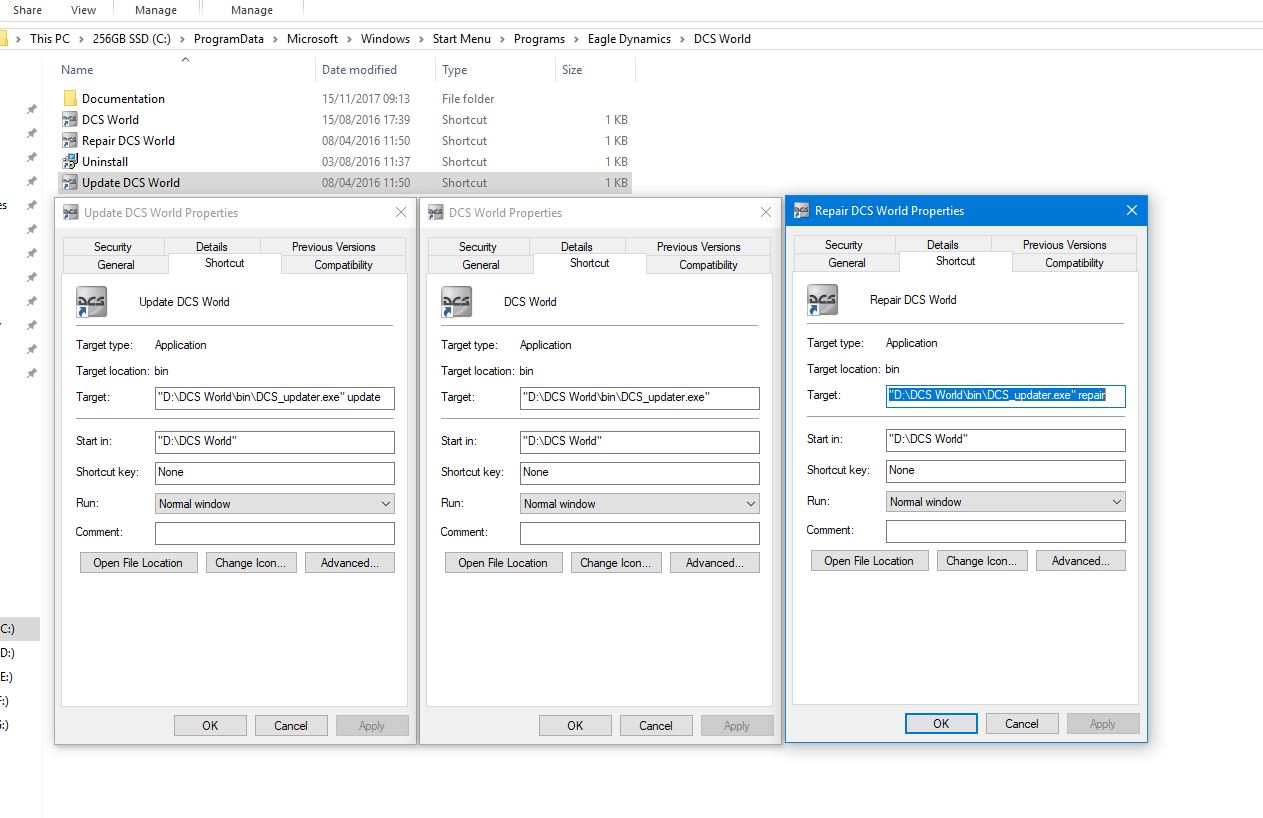
Task: Switch to Details tab in DCS World Properties
Action: point(577,247)
